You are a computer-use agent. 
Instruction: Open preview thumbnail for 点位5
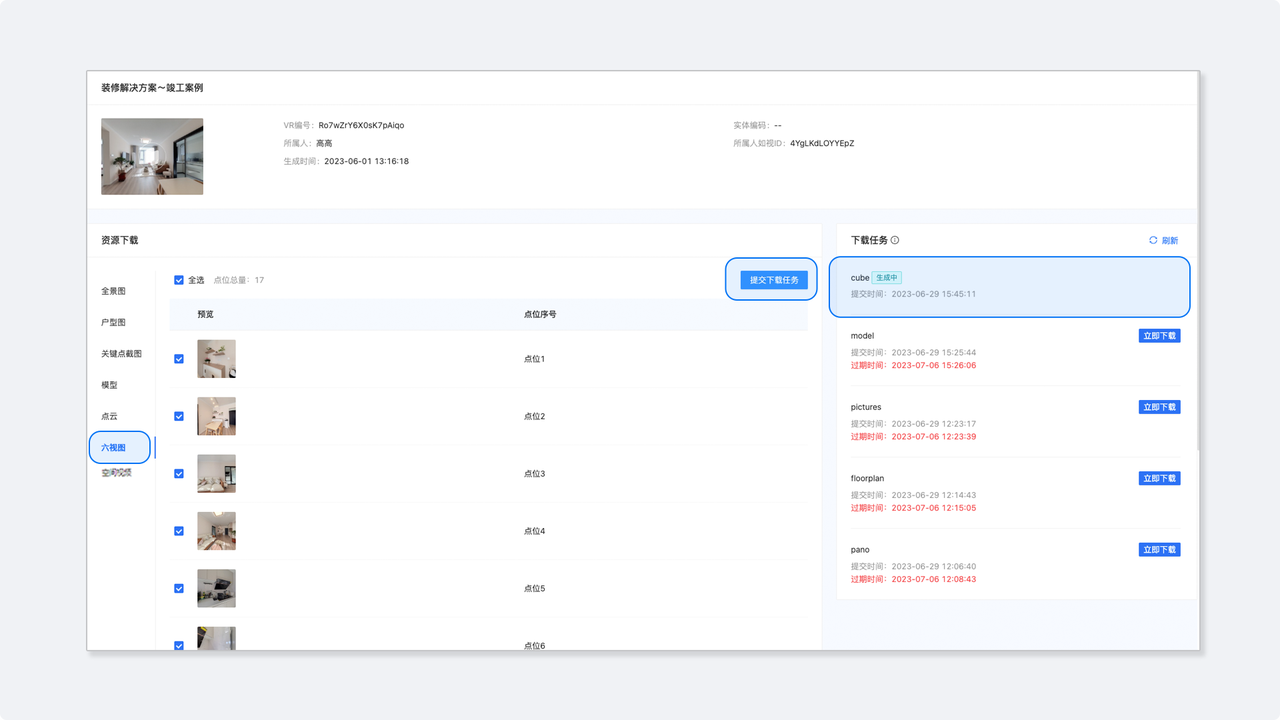coord(216,589)
